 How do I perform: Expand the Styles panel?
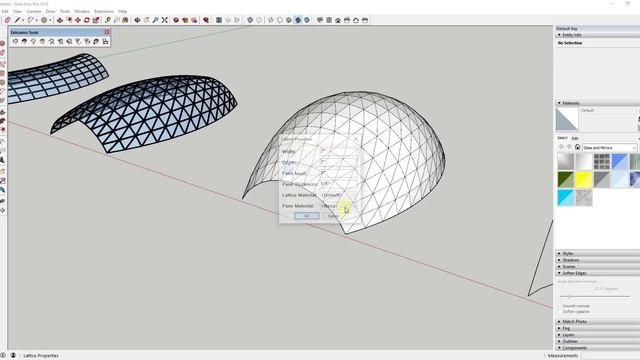tap(559, 253)
